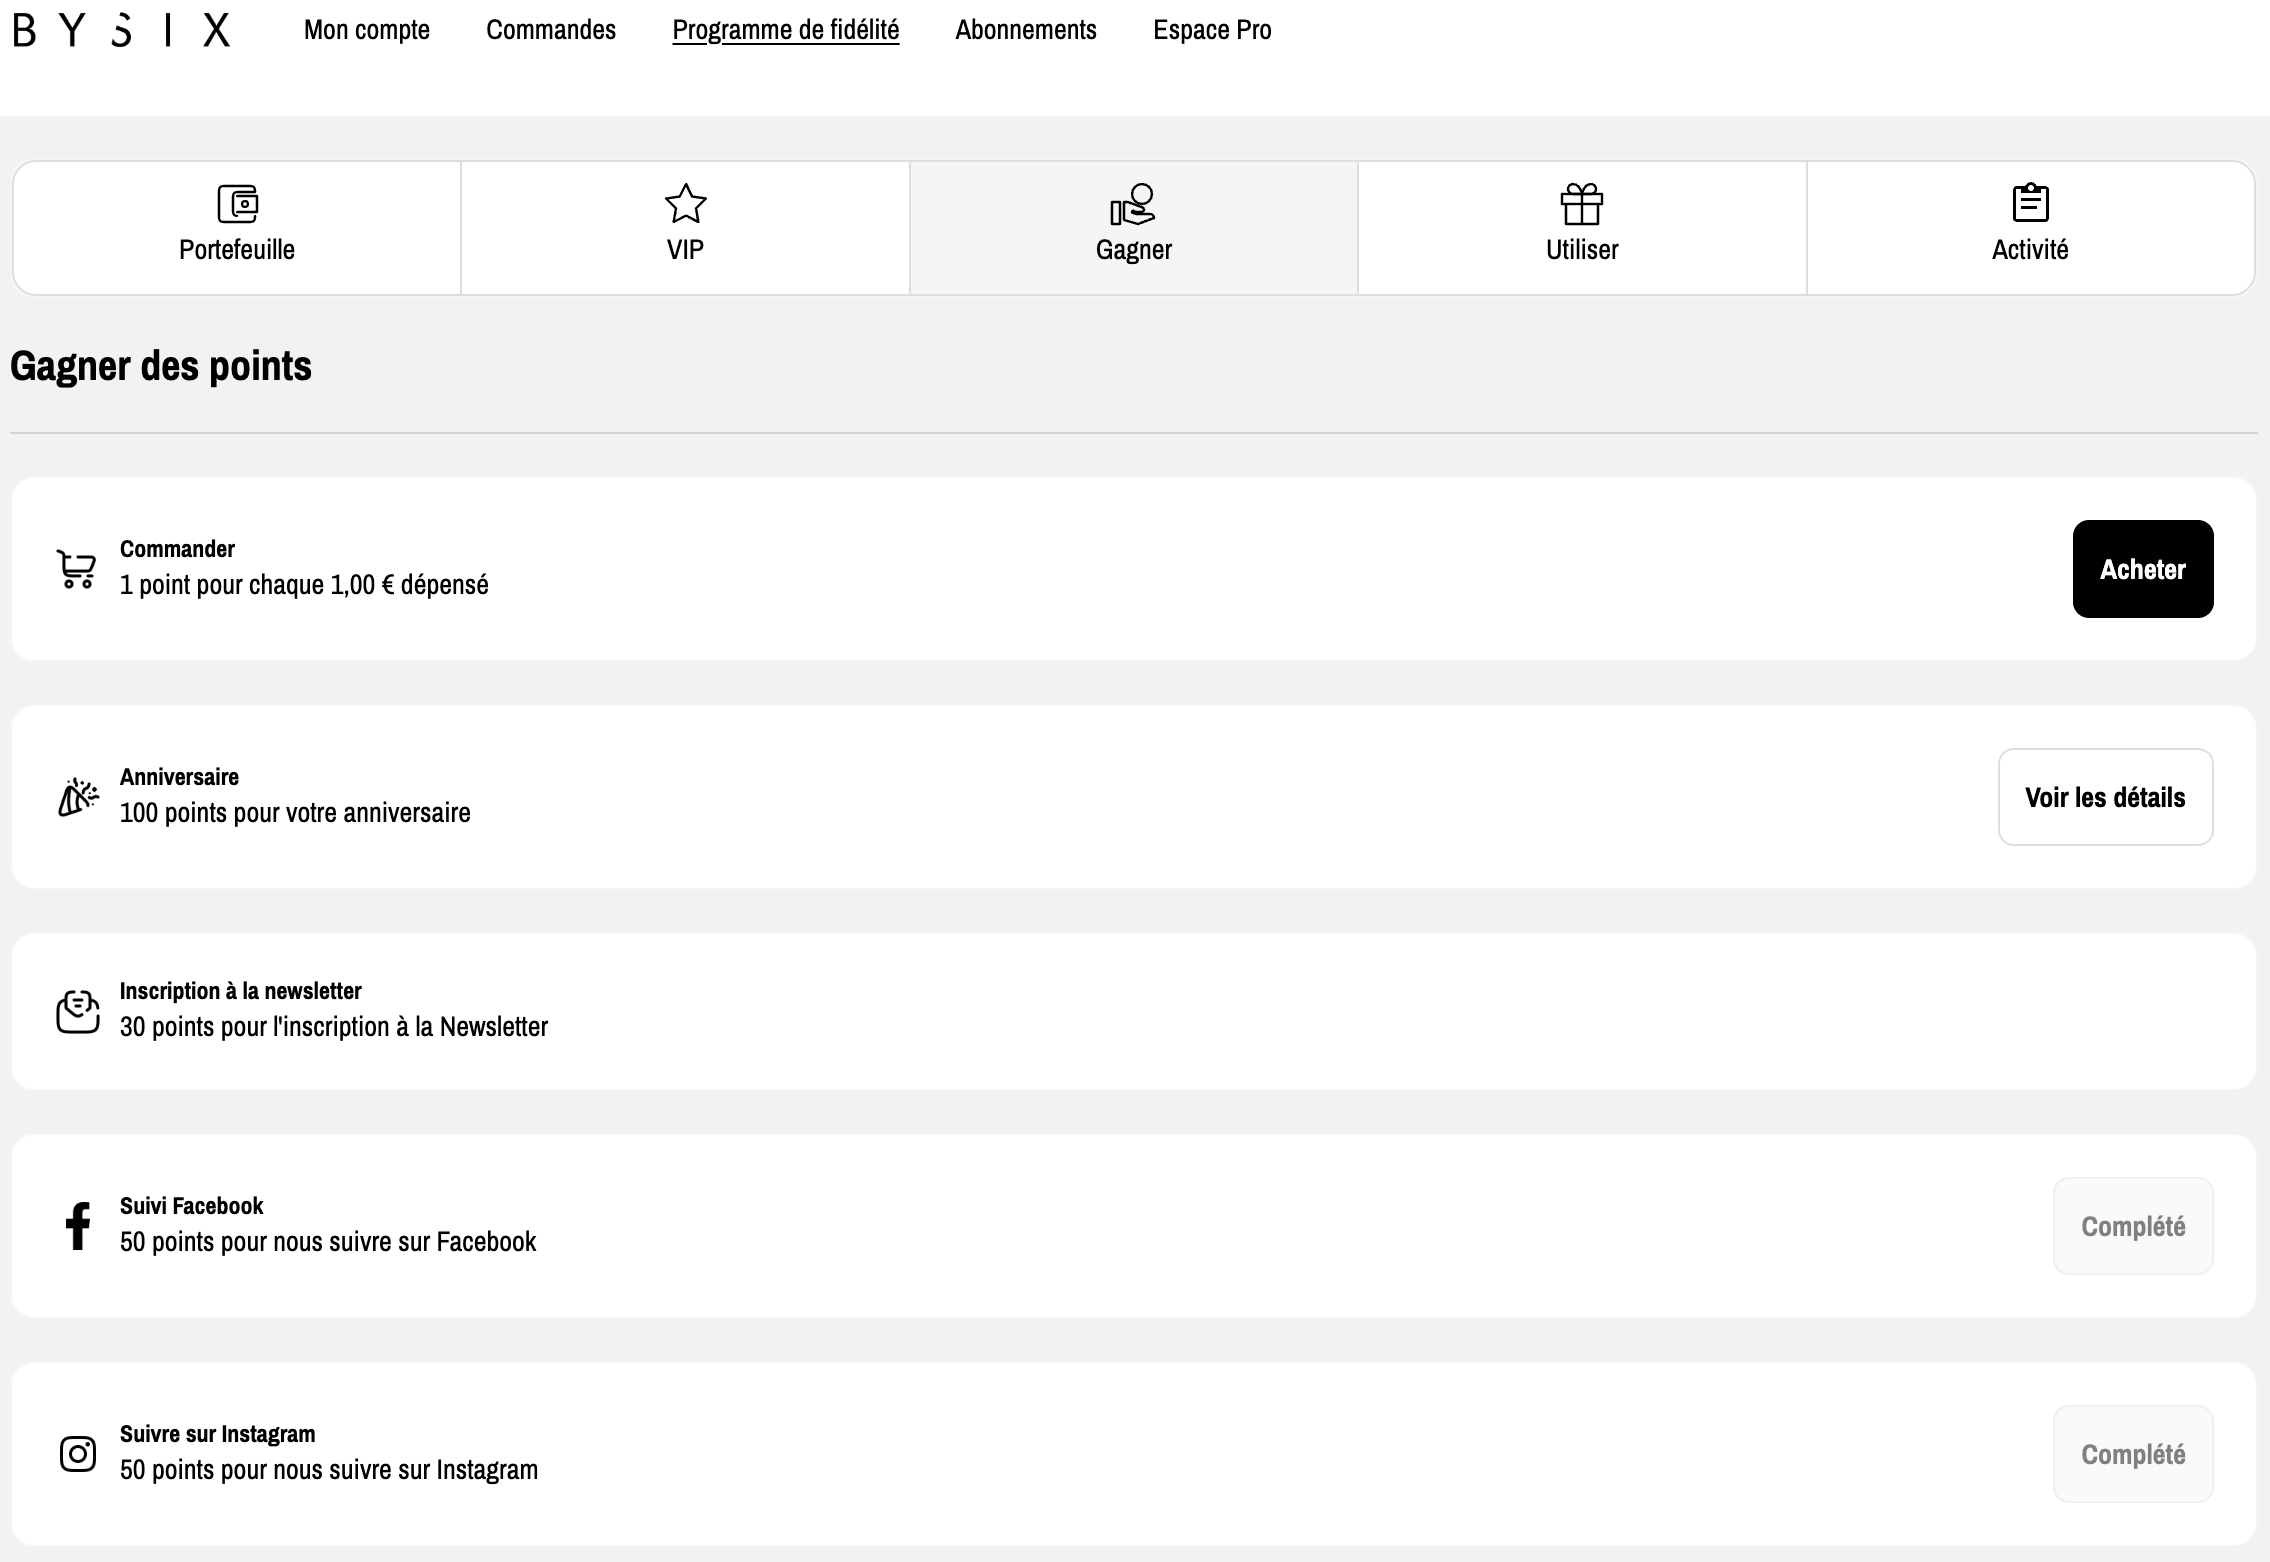Click the Facebook logo icon
Screen dimensions: 2270x1562
coord(78,1225)
